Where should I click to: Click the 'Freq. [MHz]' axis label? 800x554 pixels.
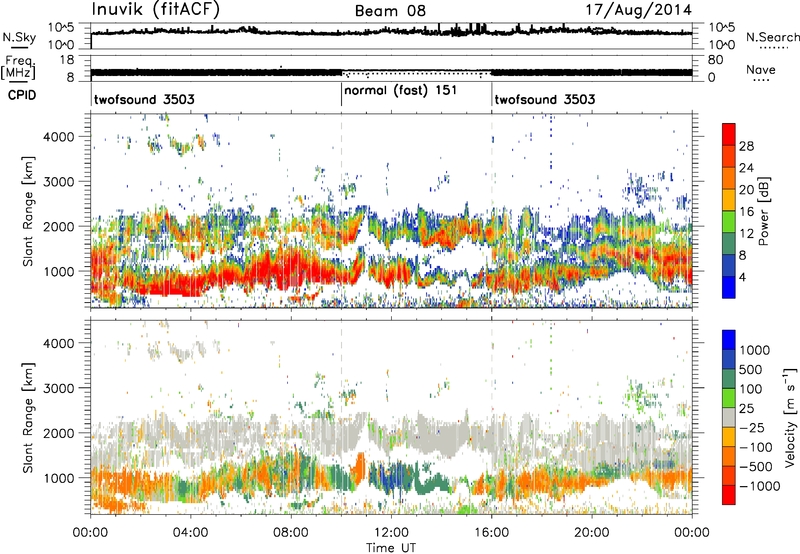coord(19,68)
